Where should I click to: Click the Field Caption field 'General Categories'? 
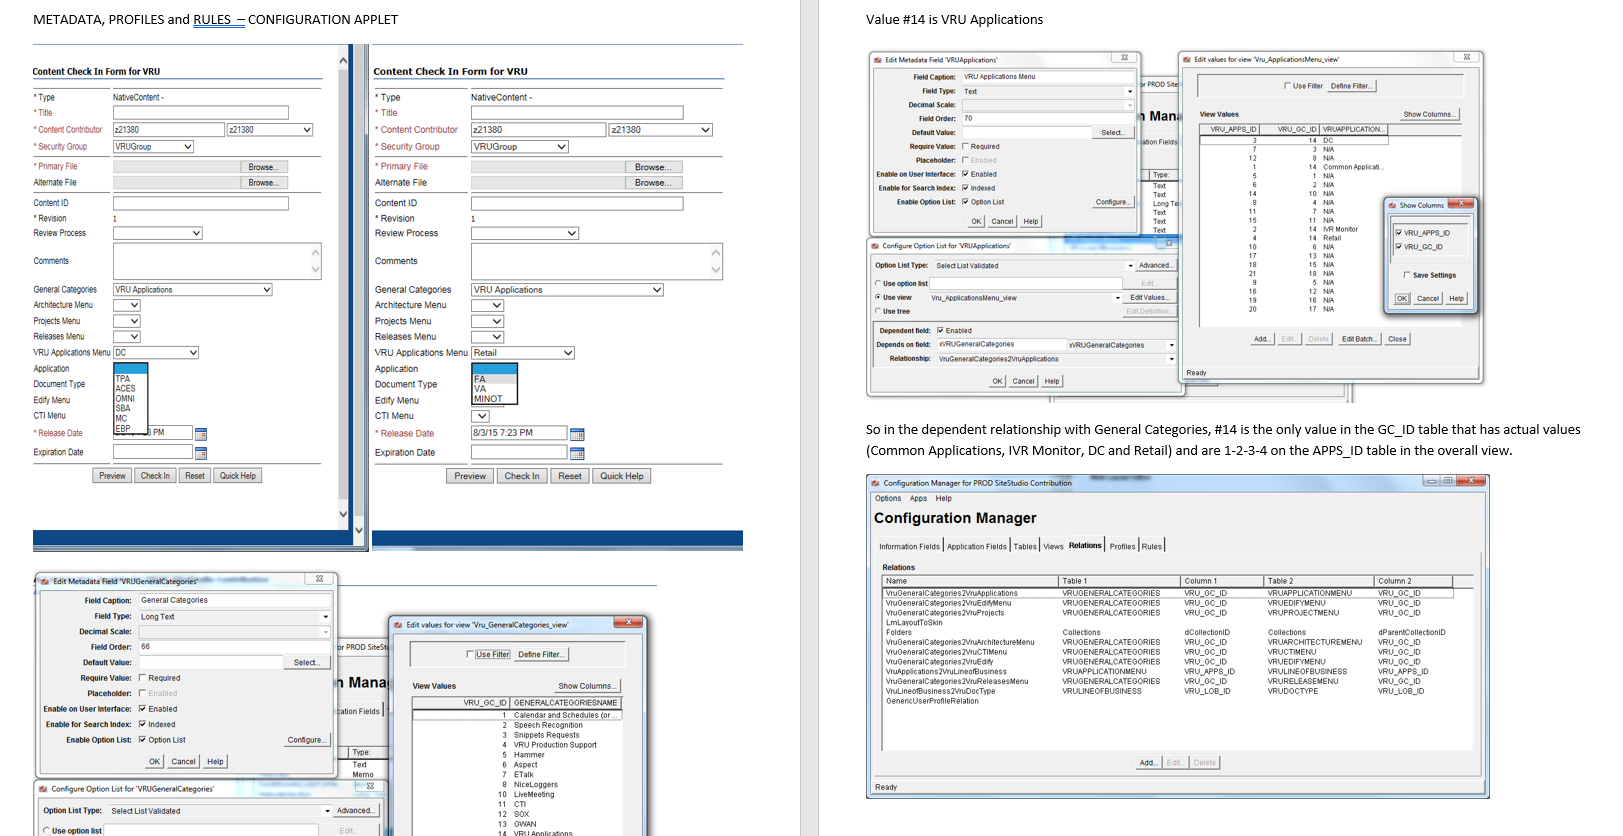click(x=234, y=601)
